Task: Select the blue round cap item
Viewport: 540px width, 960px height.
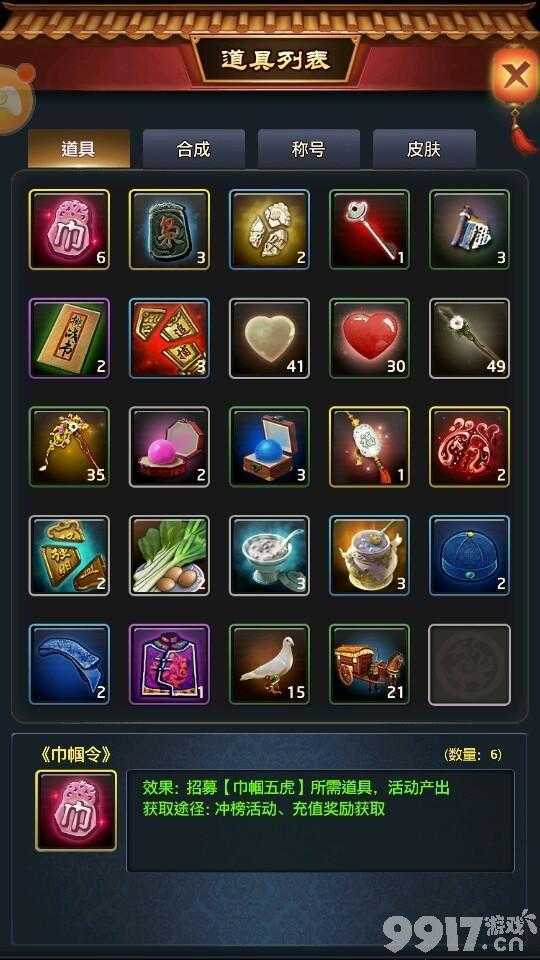Action: click(x=470, y=555)
